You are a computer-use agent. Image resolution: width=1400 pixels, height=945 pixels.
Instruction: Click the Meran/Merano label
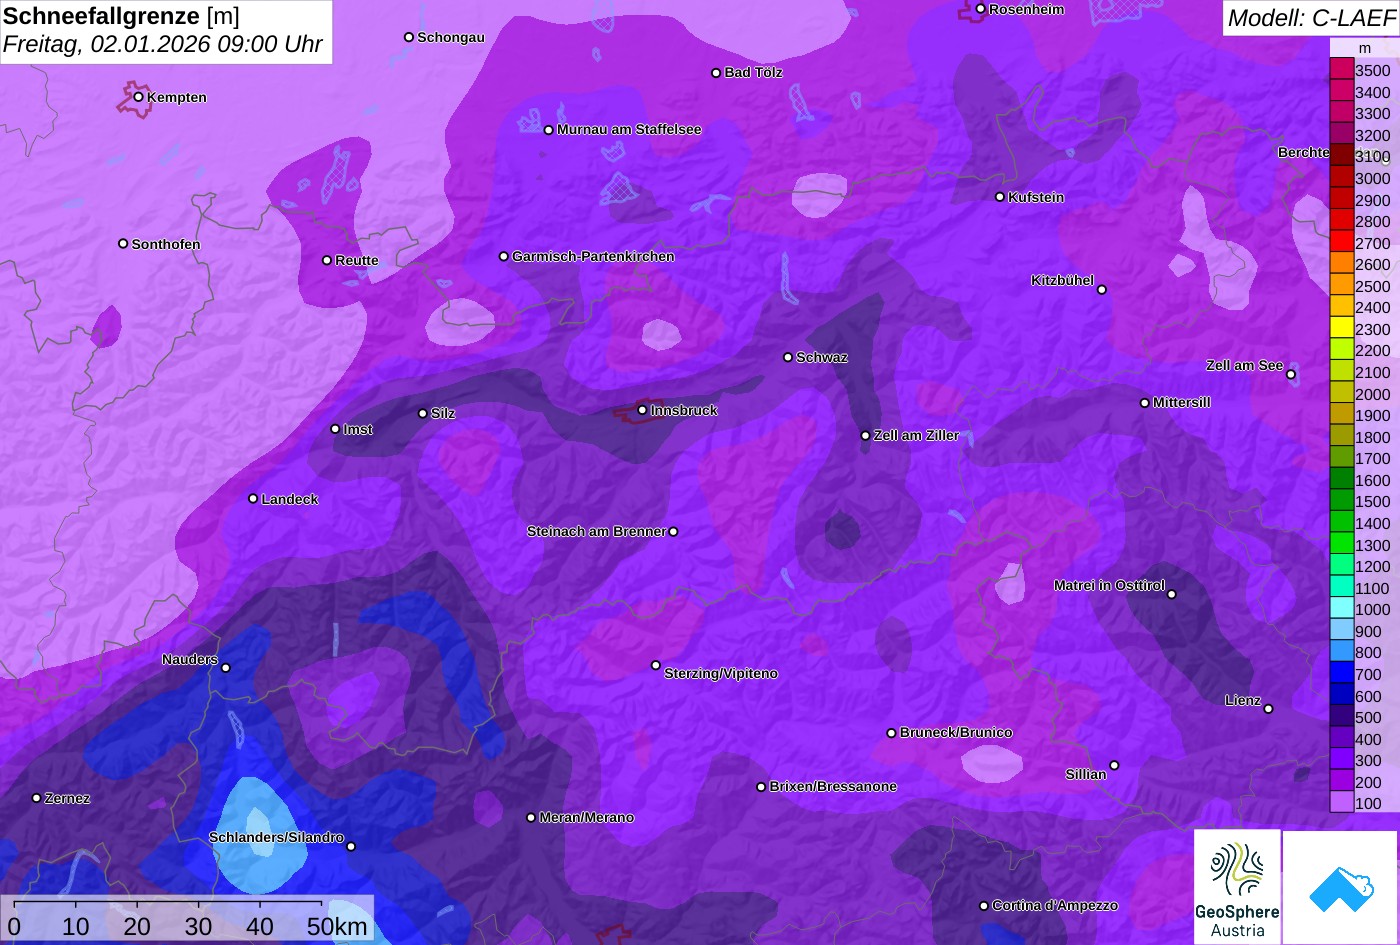587,817
